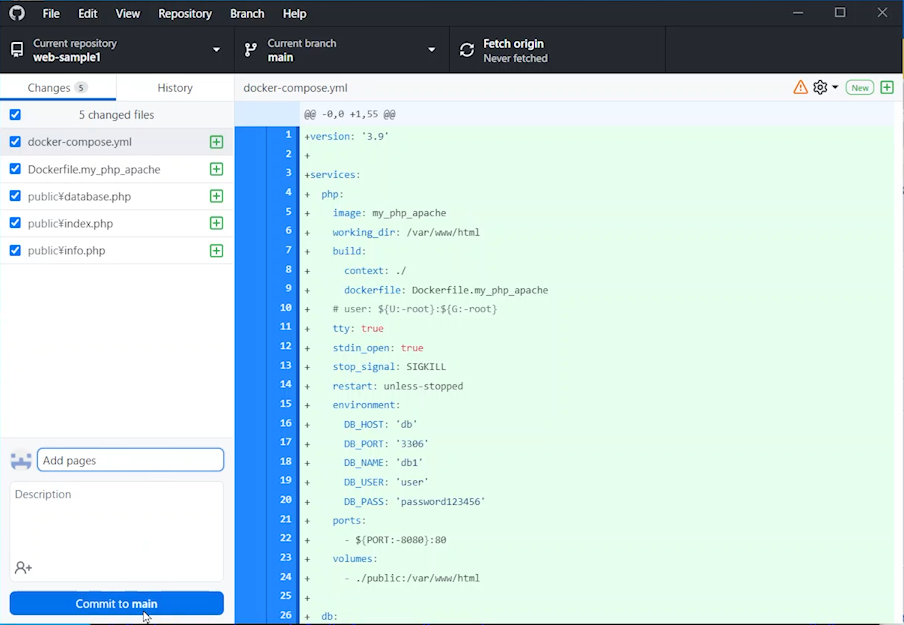Click the green plus icon at top right
Viewport: 904px width, 625px height.
coord(887,87)
